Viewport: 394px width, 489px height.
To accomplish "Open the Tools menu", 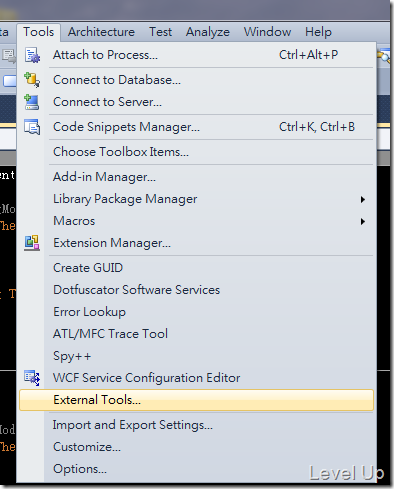I will 38,32.
